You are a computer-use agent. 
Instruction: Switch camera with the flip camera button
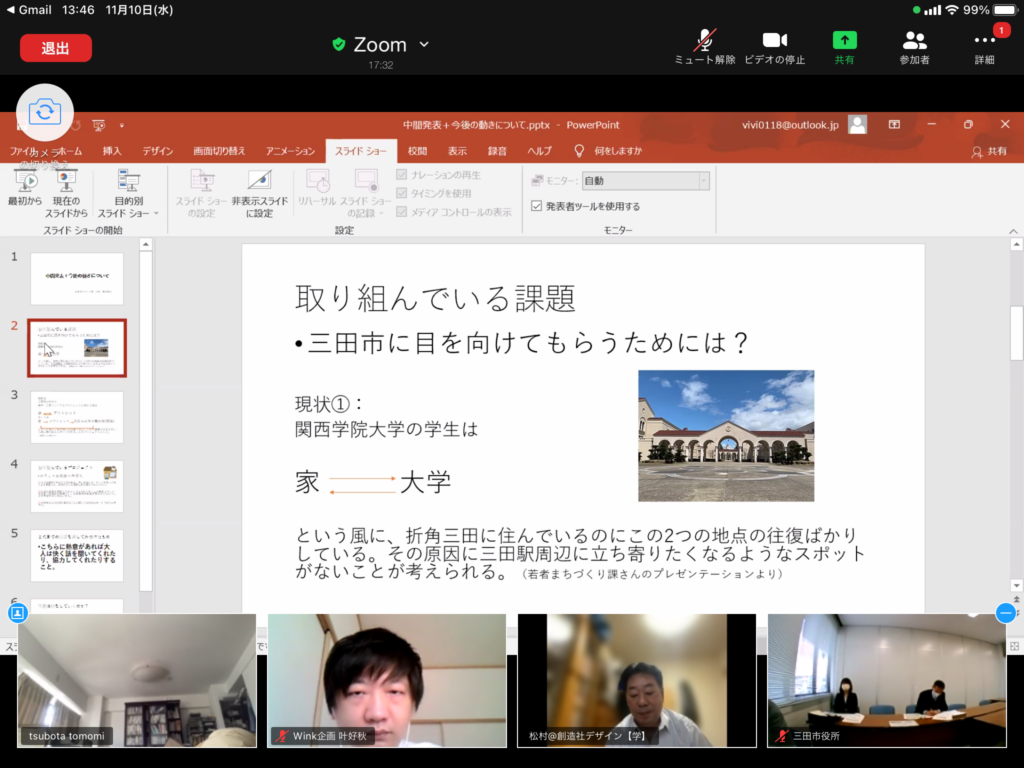click(44, 112)
